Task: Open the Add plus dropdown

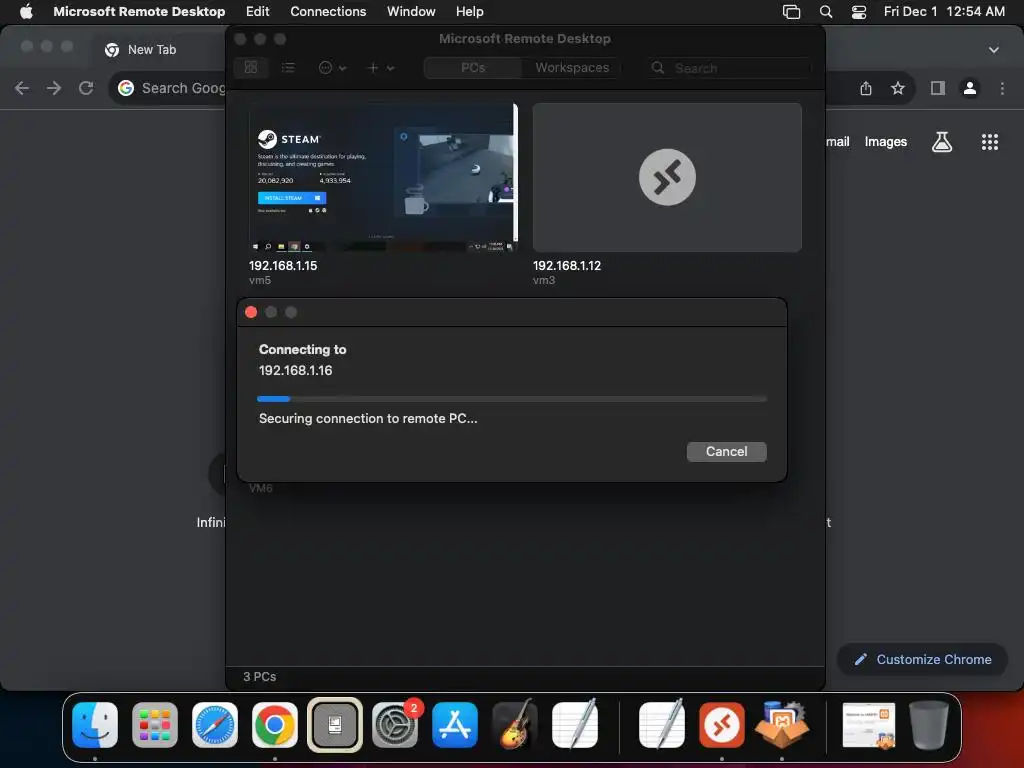Action: pyautogui.click(x=381, y=67)
